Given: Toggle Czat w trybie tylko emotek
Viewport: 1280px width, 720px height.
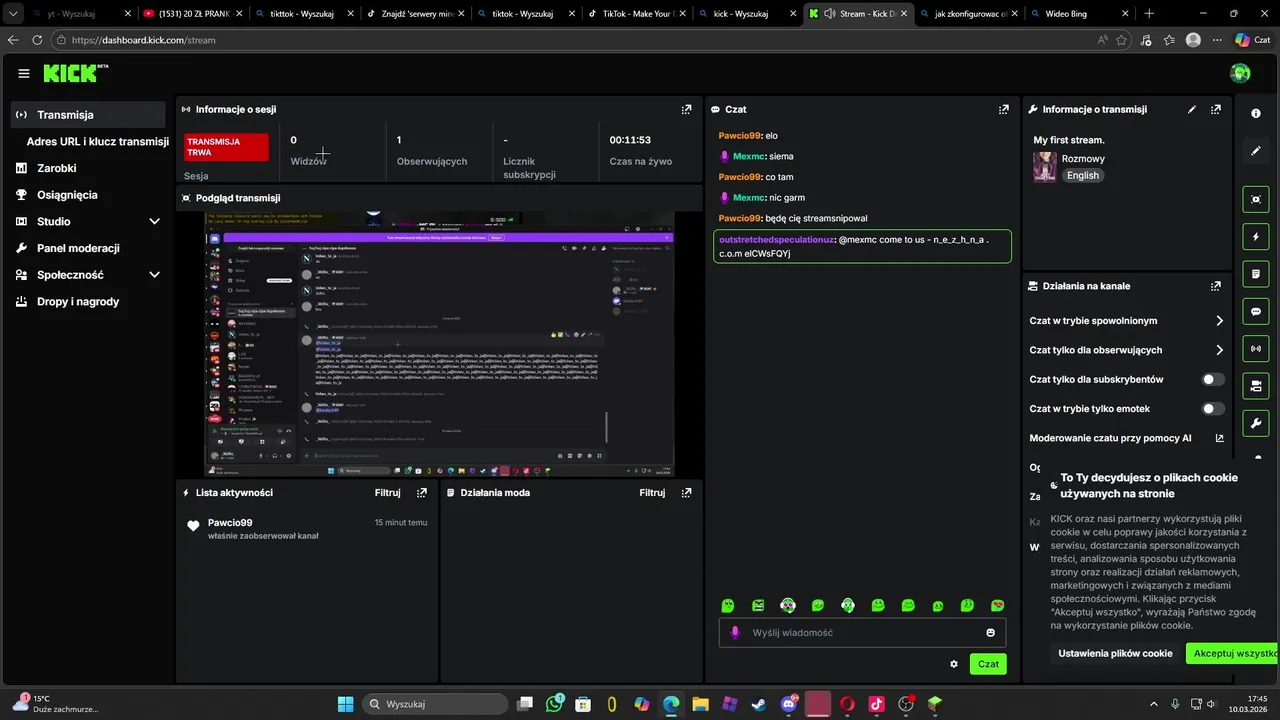Looking at the screenshot, I should point(1213,409).
